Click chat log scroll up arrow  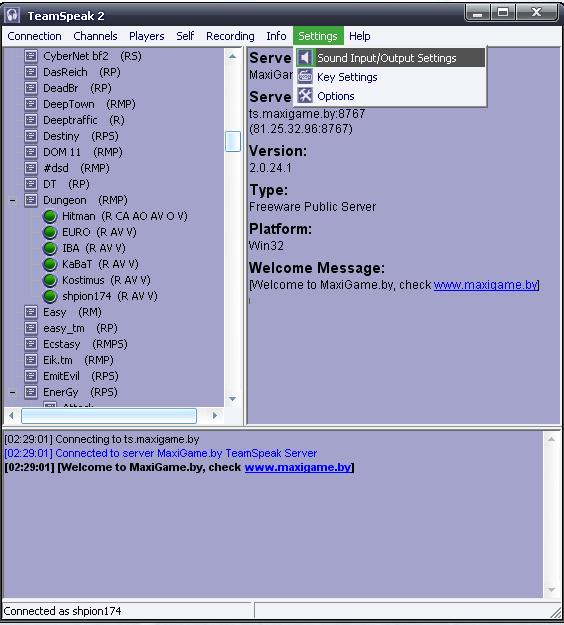(x=552, y=439)
